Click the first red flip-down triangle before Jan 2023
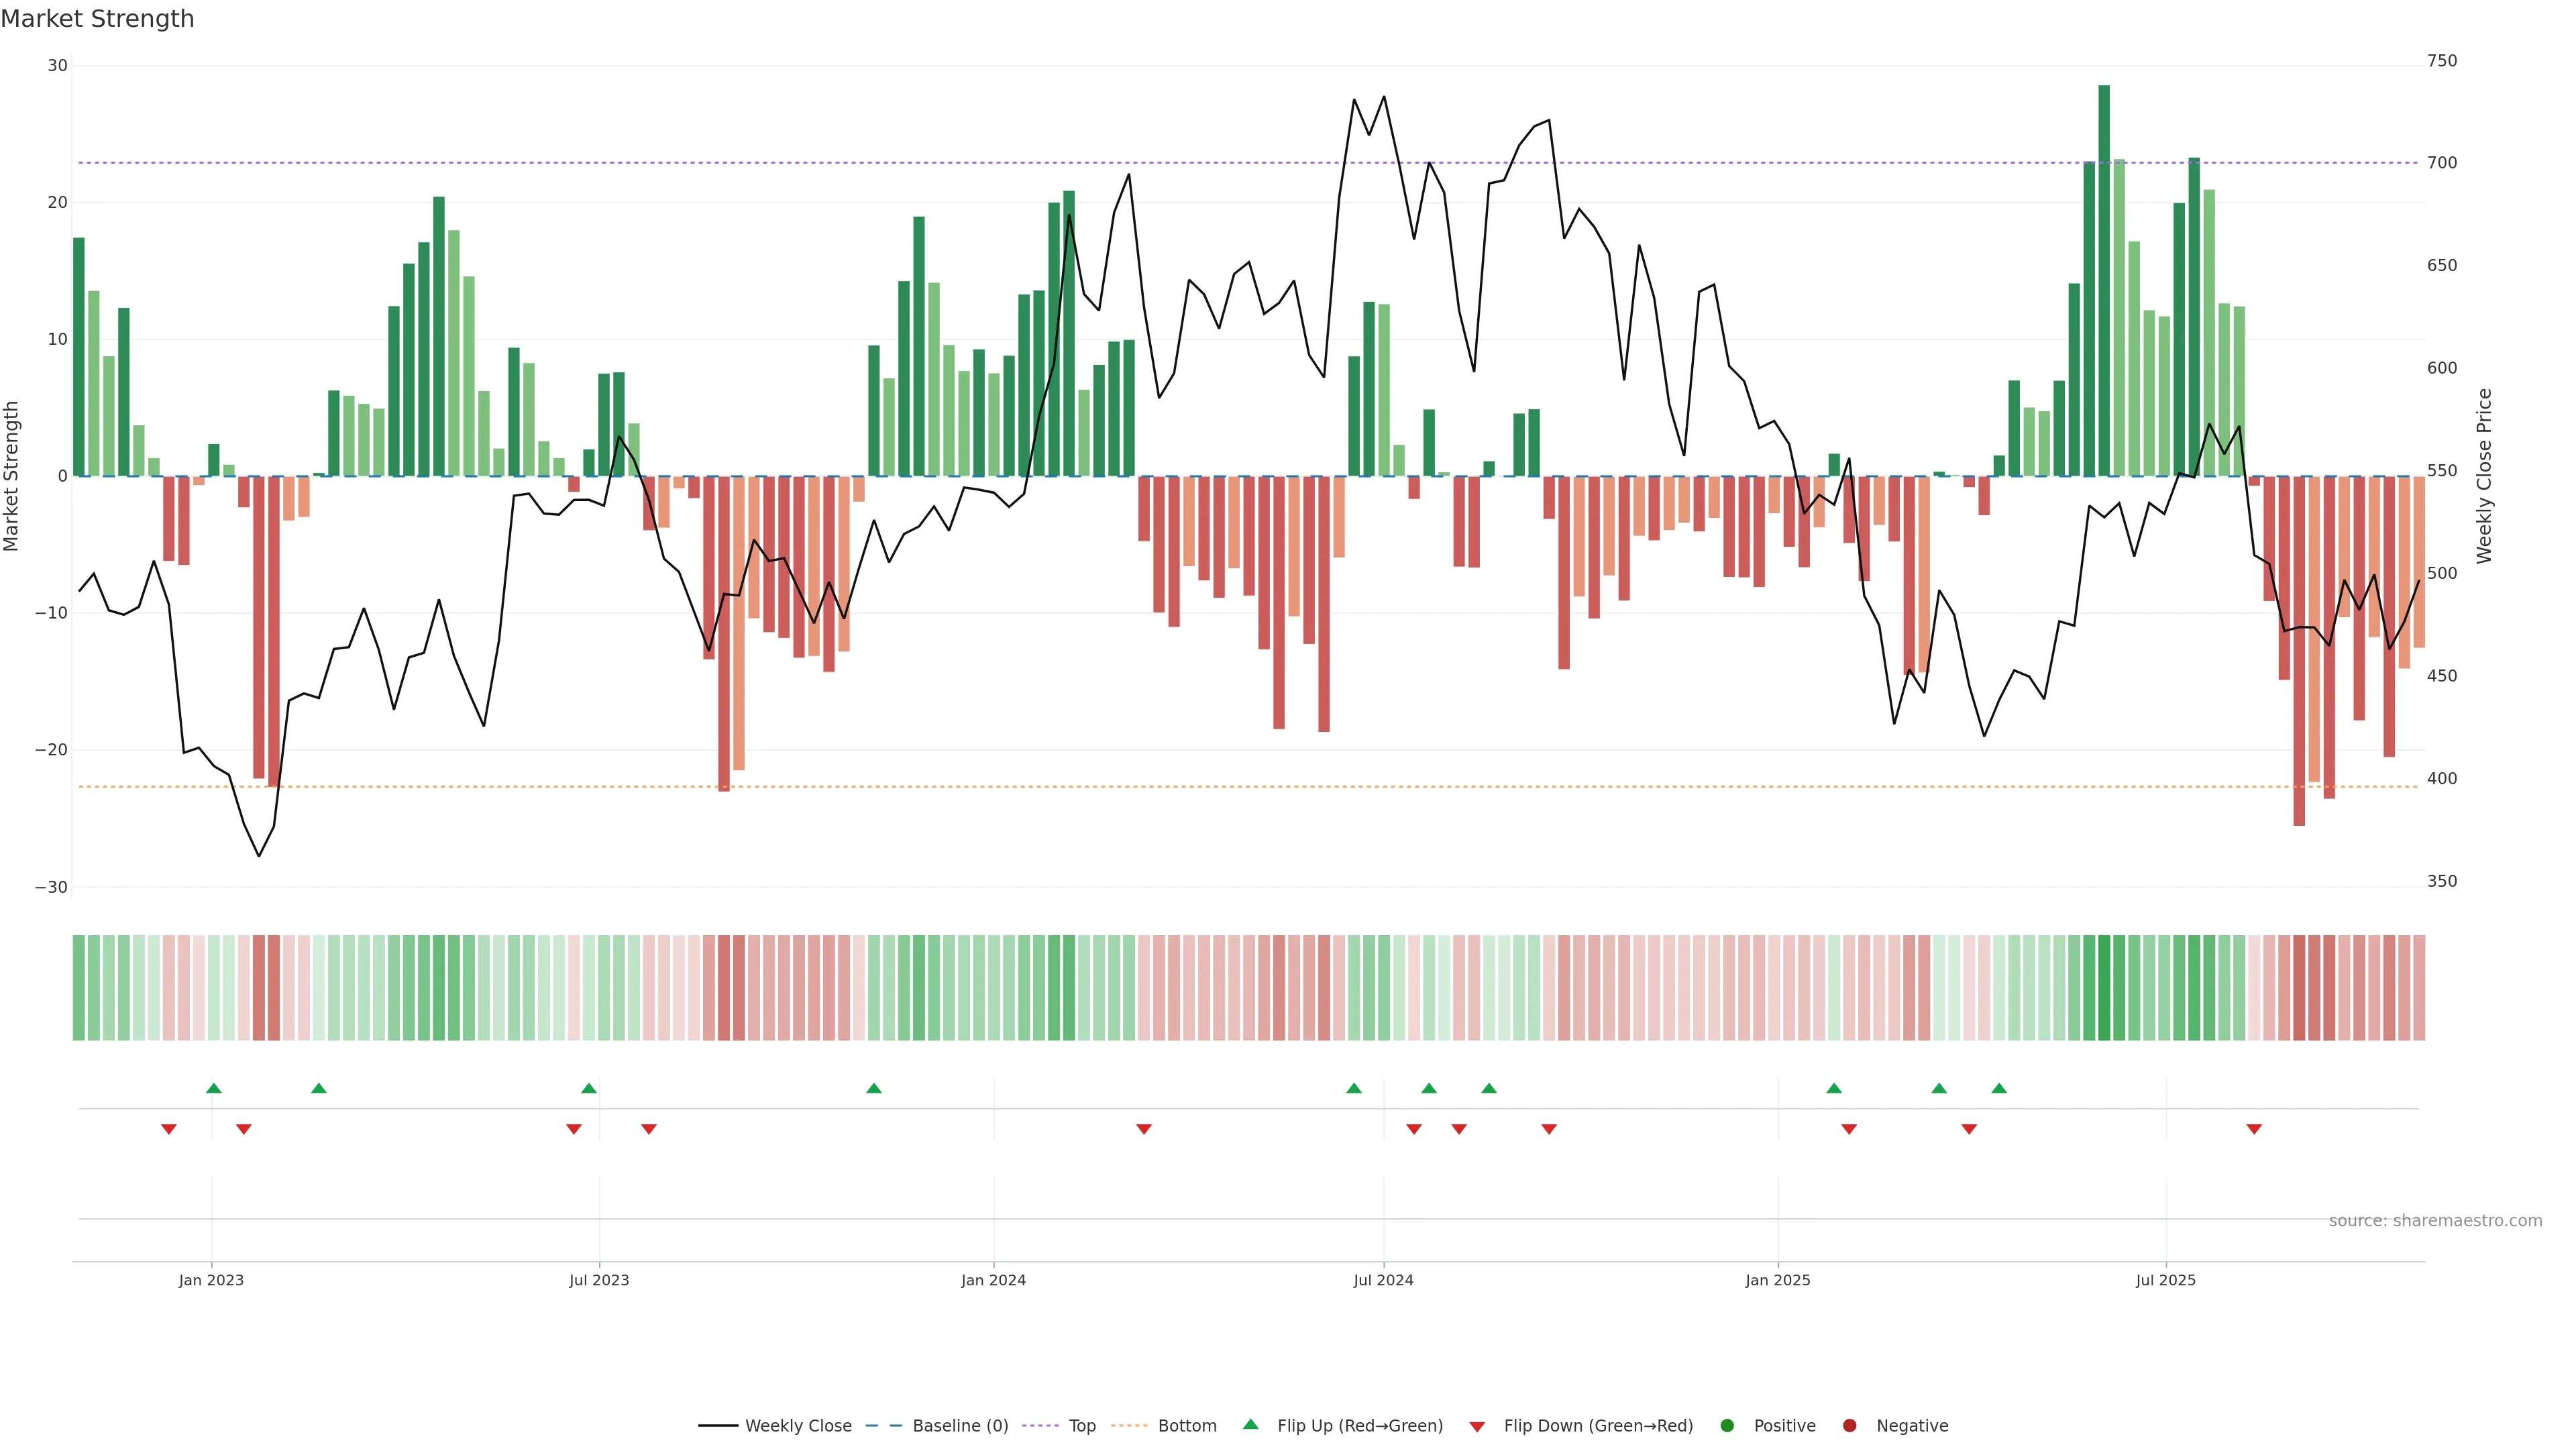Image resolution: width=2576 pixels, height=1449 pixels. point(169,1129)
